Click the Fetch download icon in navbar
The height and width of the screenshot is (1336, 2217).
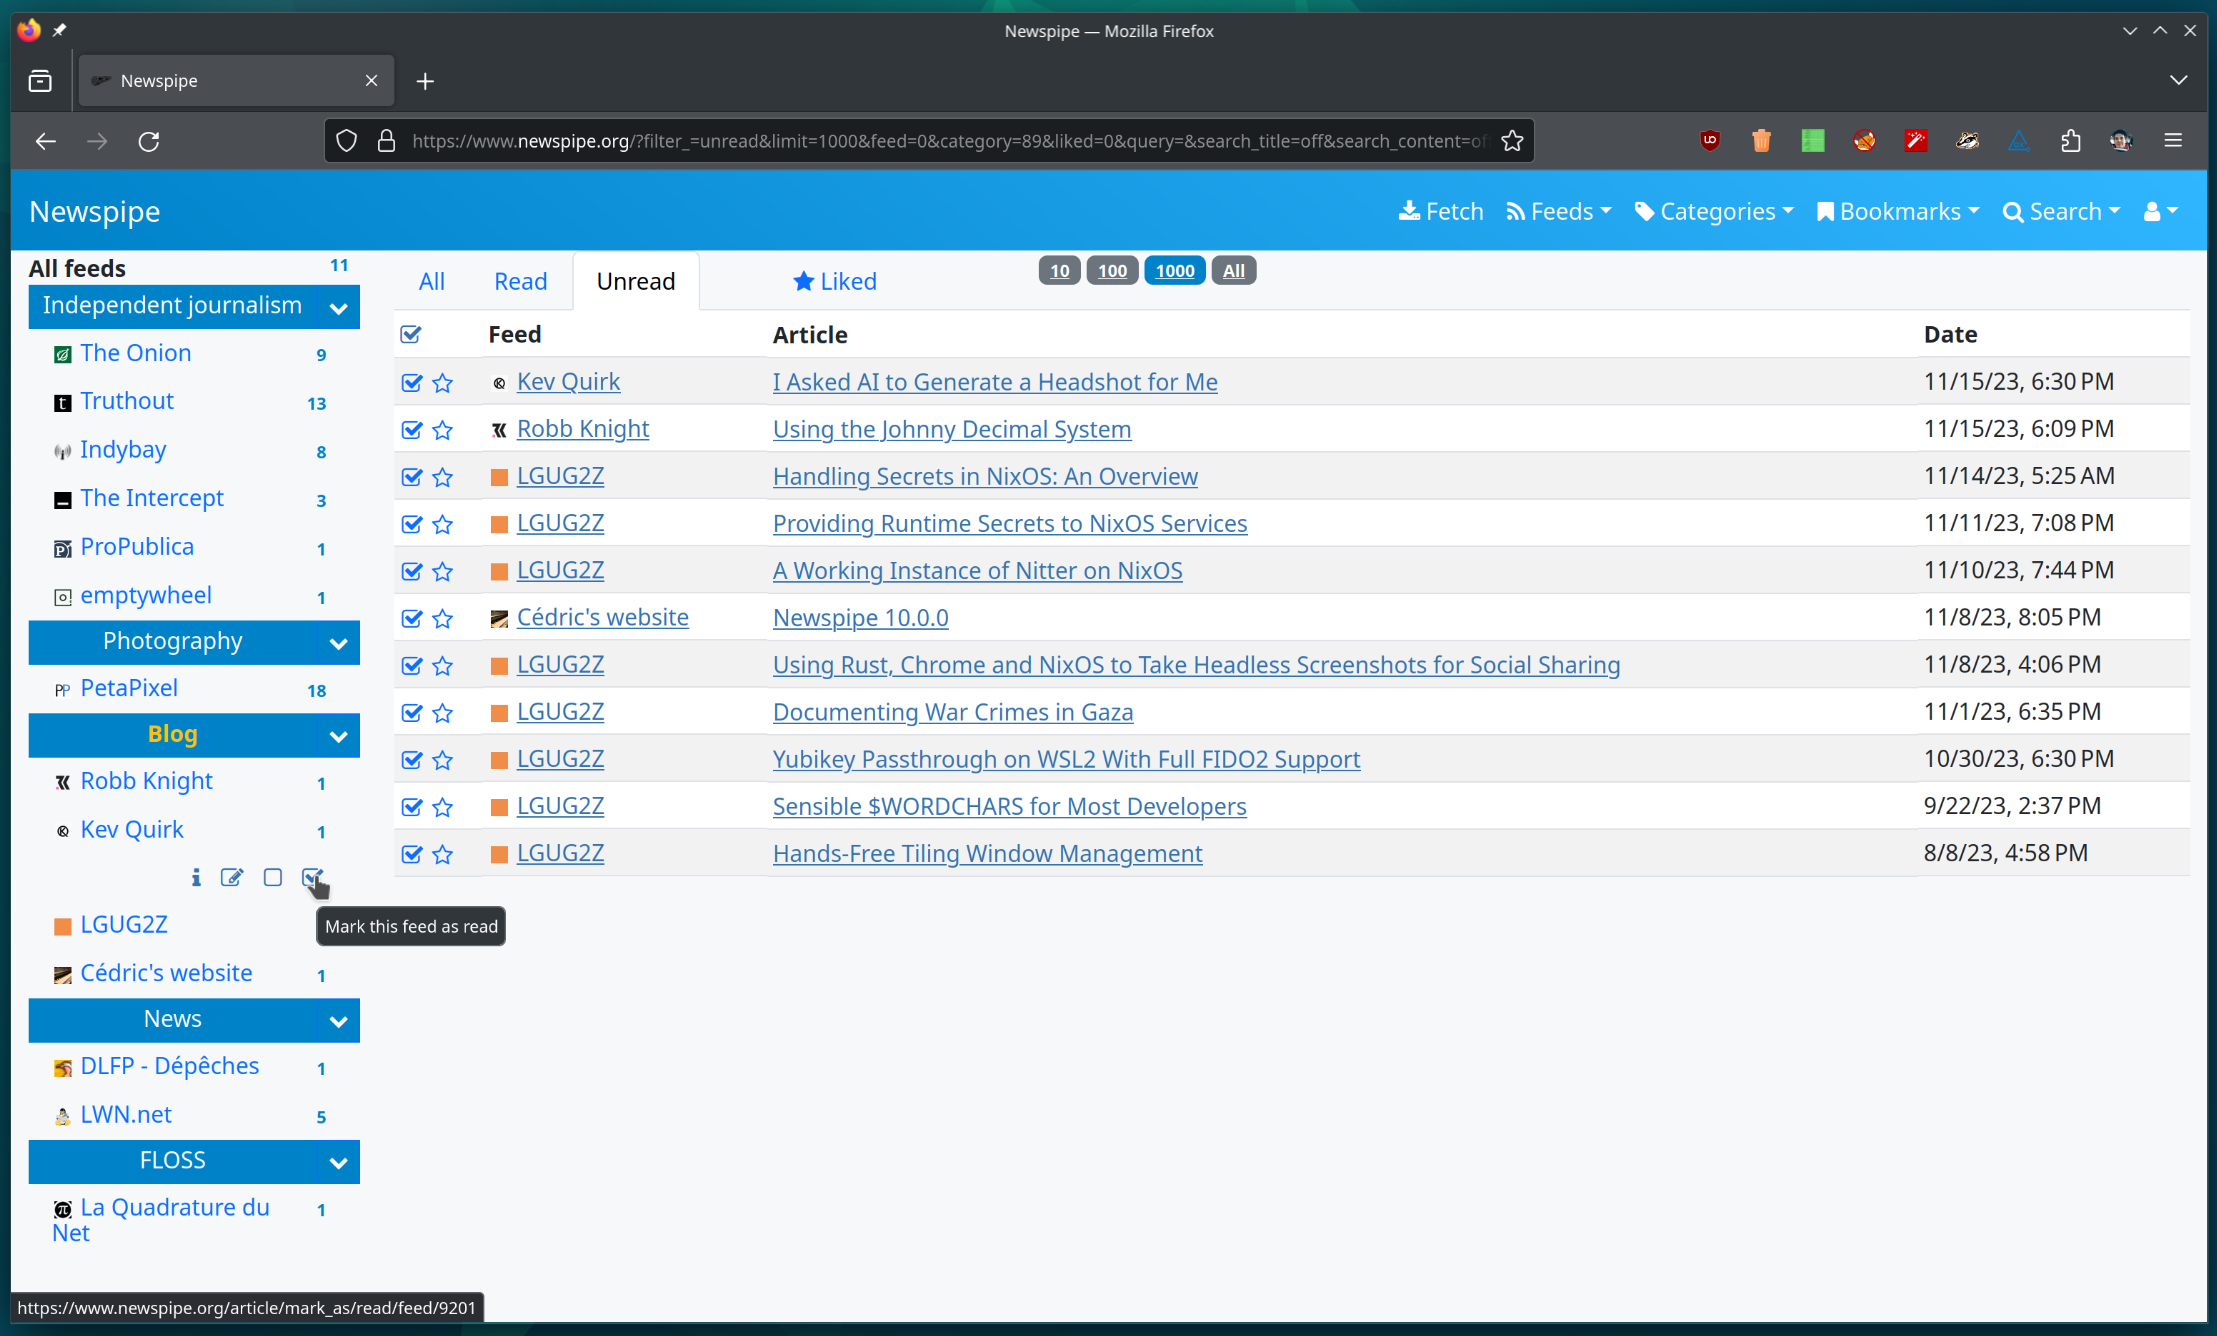1409,211
